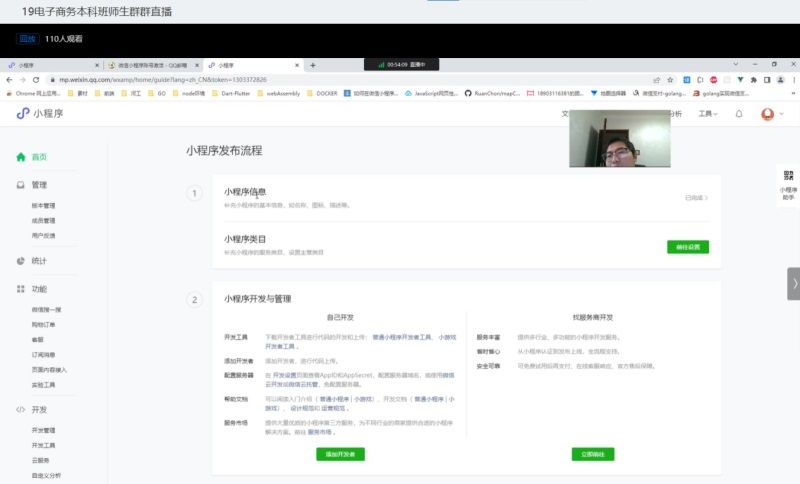Click the browser reload page icon
Image resolution: width=800 pixels, height=484 pixels.
pyautogui.click(x=36, y=79)
